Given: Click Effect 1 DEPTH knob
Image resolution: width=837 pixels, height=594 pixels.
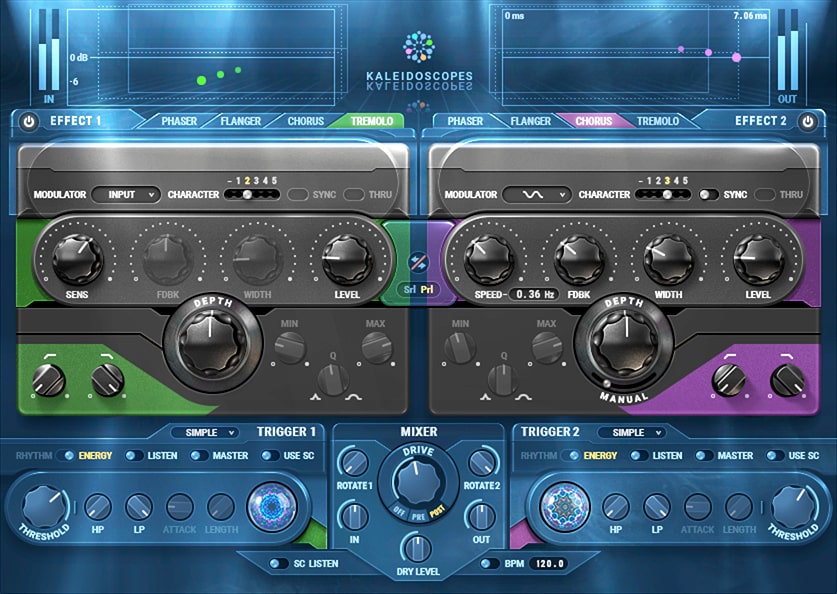Looking at the screenshot, I should pos(212,343).
